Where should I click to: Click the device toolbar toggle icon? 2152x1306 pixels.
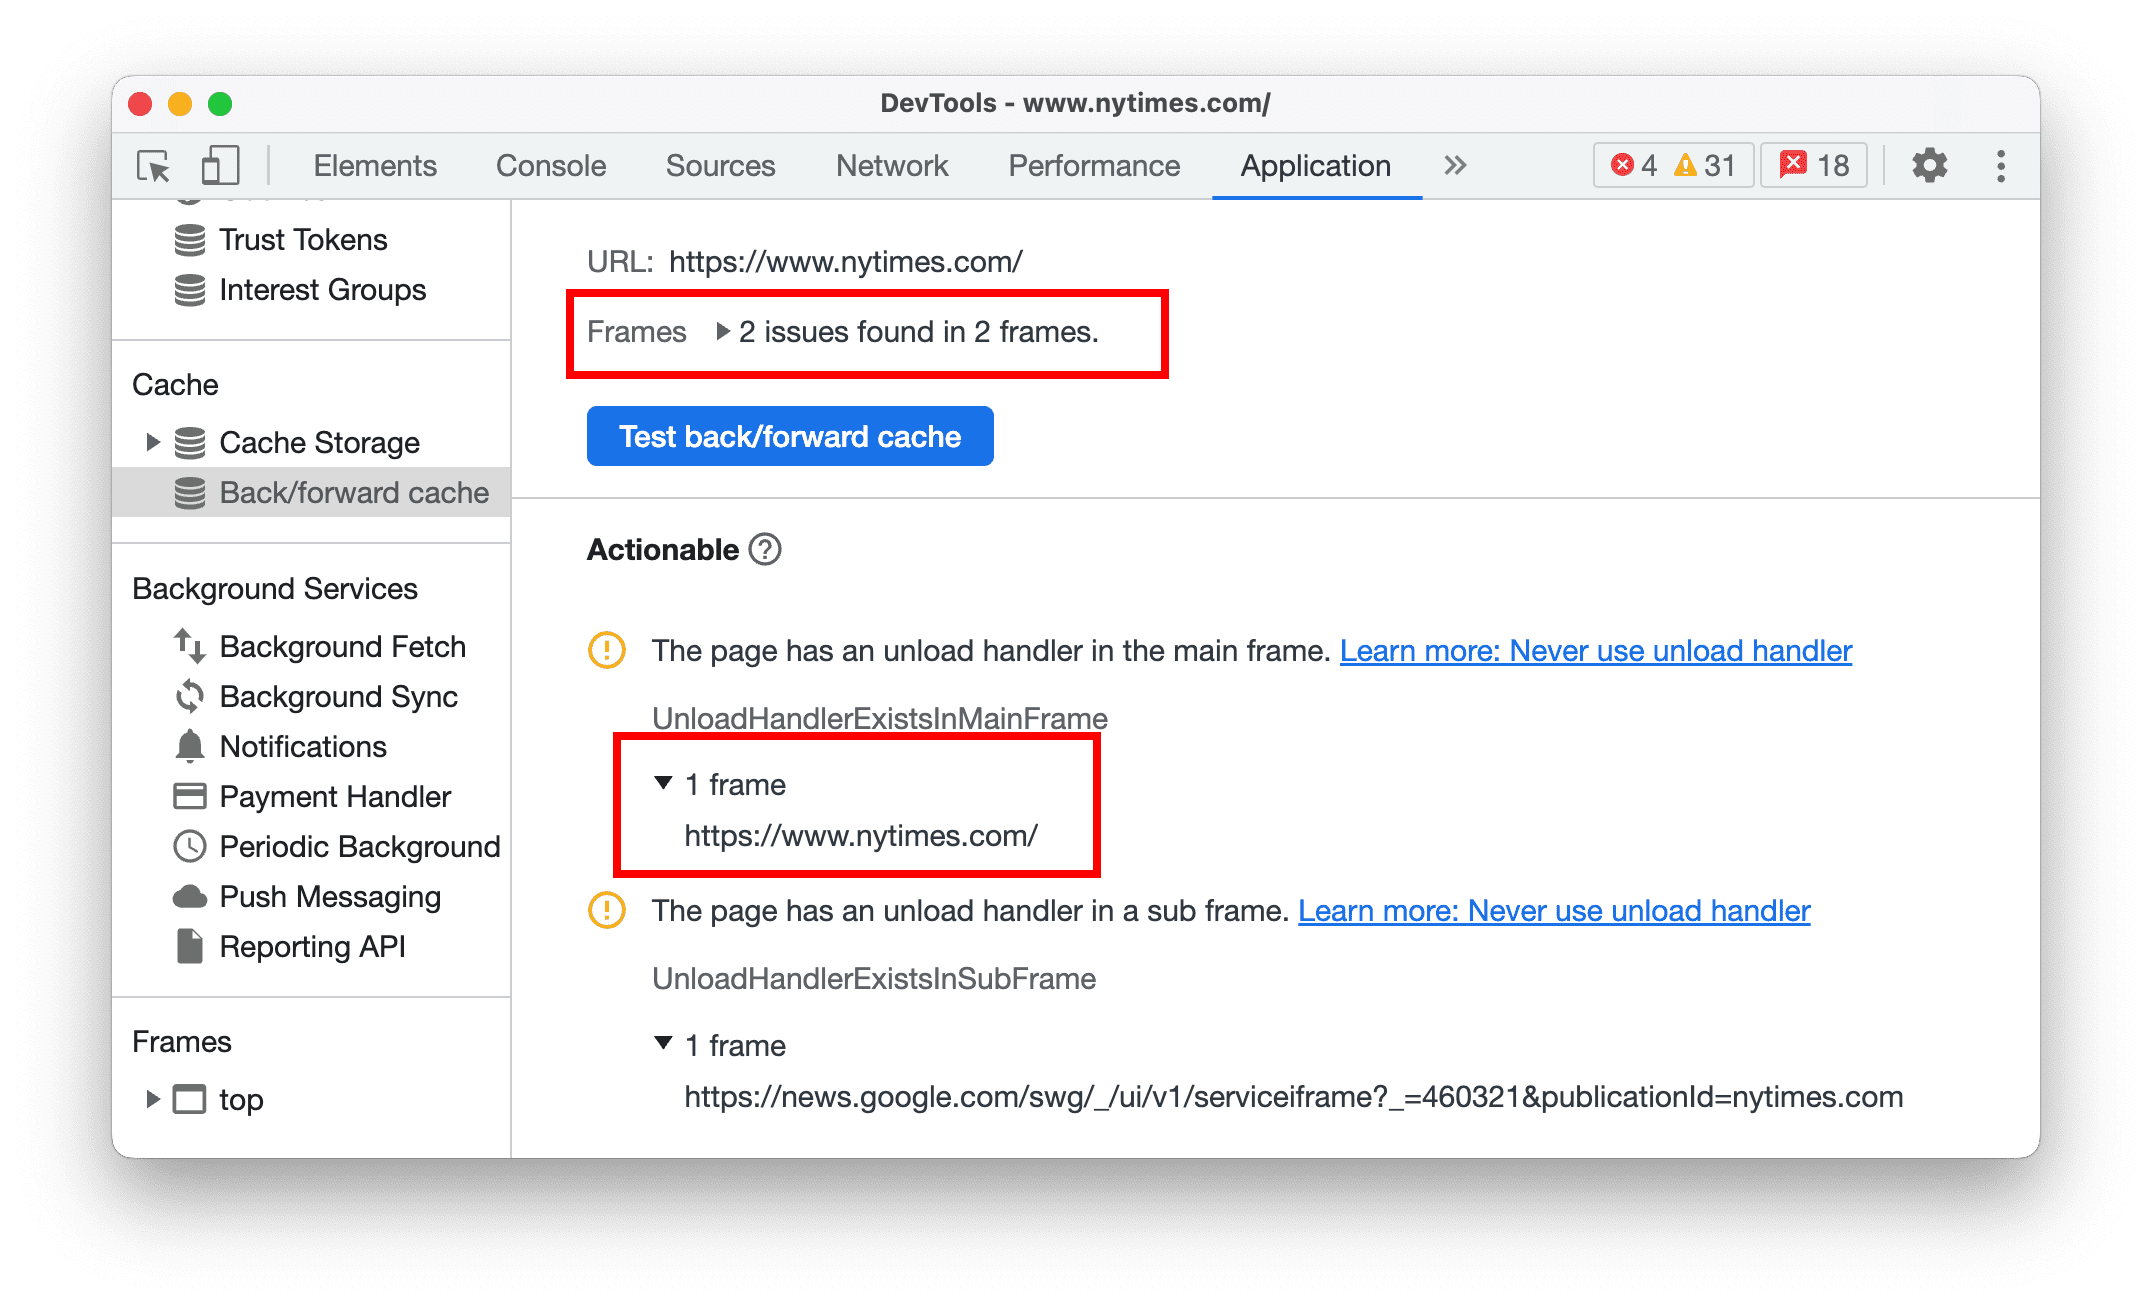coord(215,164)
